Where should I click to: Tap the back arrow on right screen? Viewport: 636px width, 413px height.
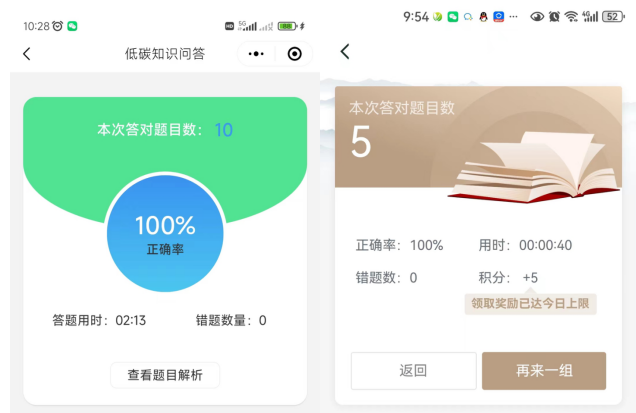click(345, 52)
